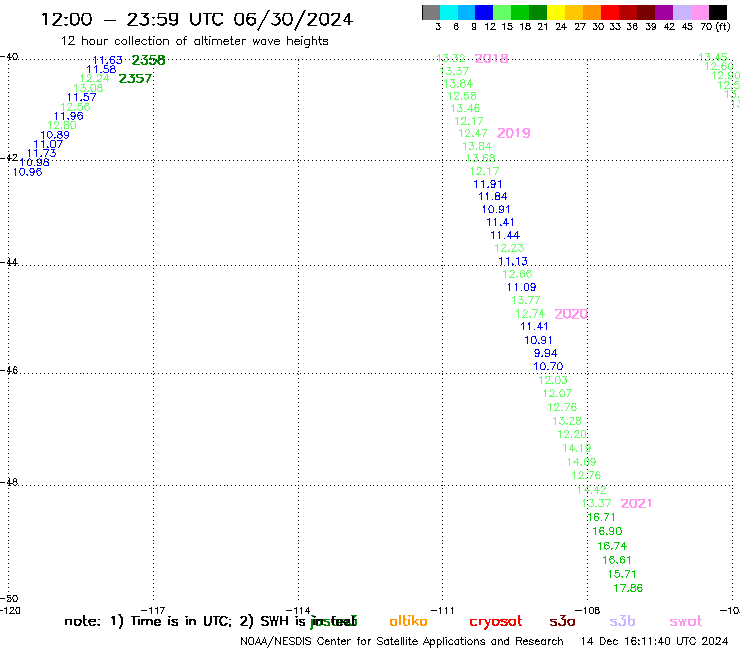Select the light green 15 ft legend swatch
The image size is (740, 650).
point(502,12)
